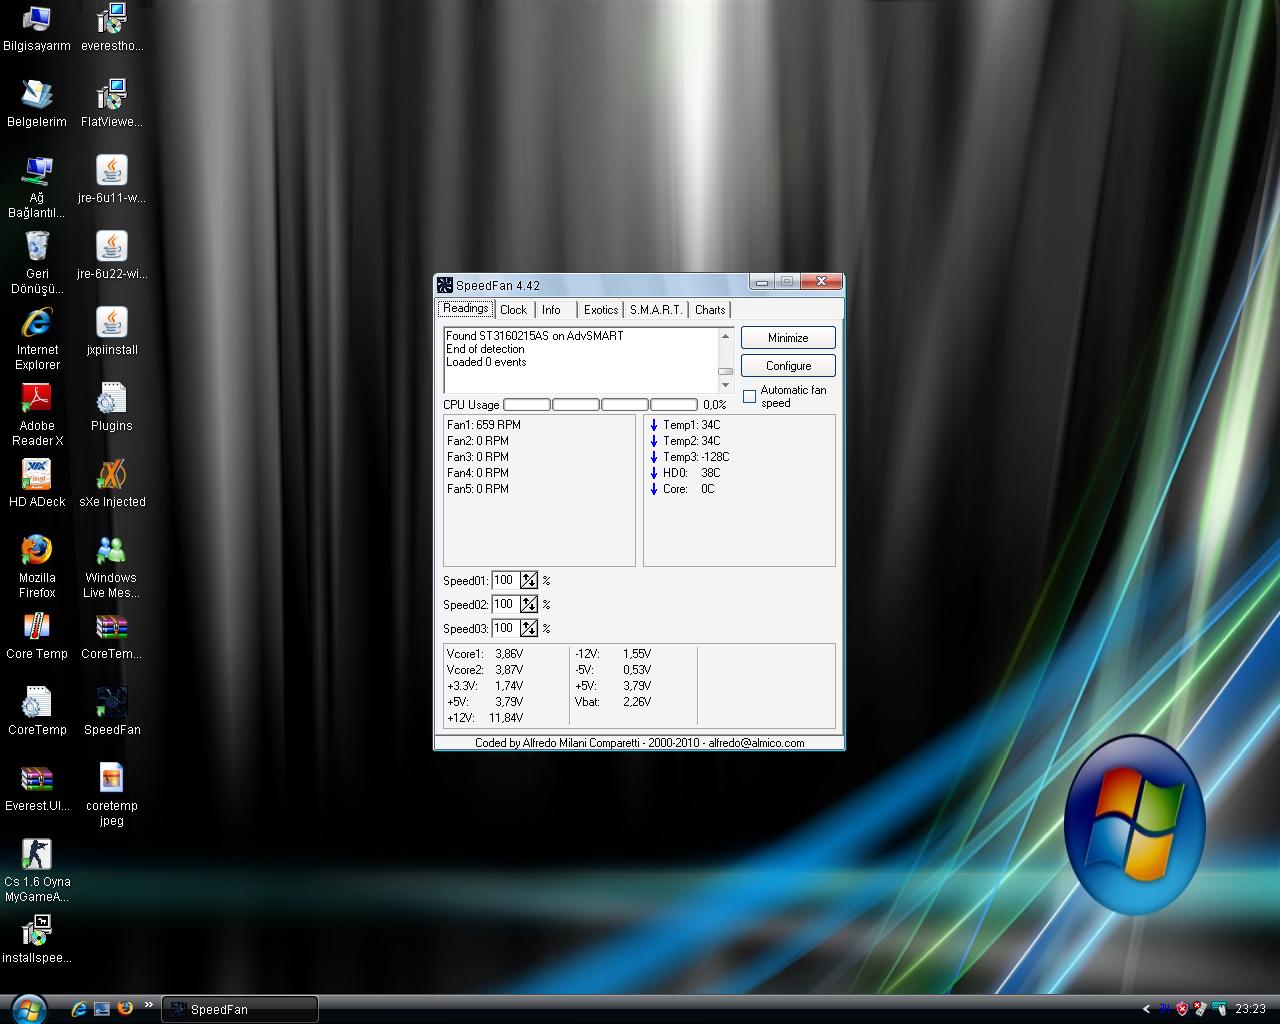The image size is (1280, 1024).
Task: Click the red security shield tray icon
Action: pos(1181,1009)
